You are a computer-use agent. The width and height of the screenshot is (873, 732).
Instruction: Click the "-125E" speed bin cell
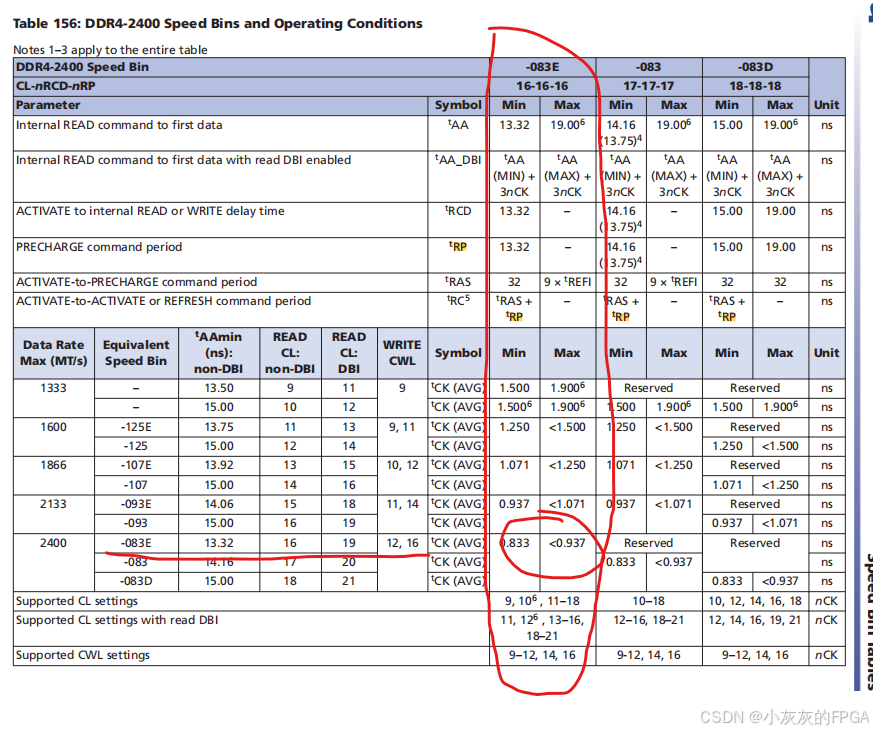[136, 427]
